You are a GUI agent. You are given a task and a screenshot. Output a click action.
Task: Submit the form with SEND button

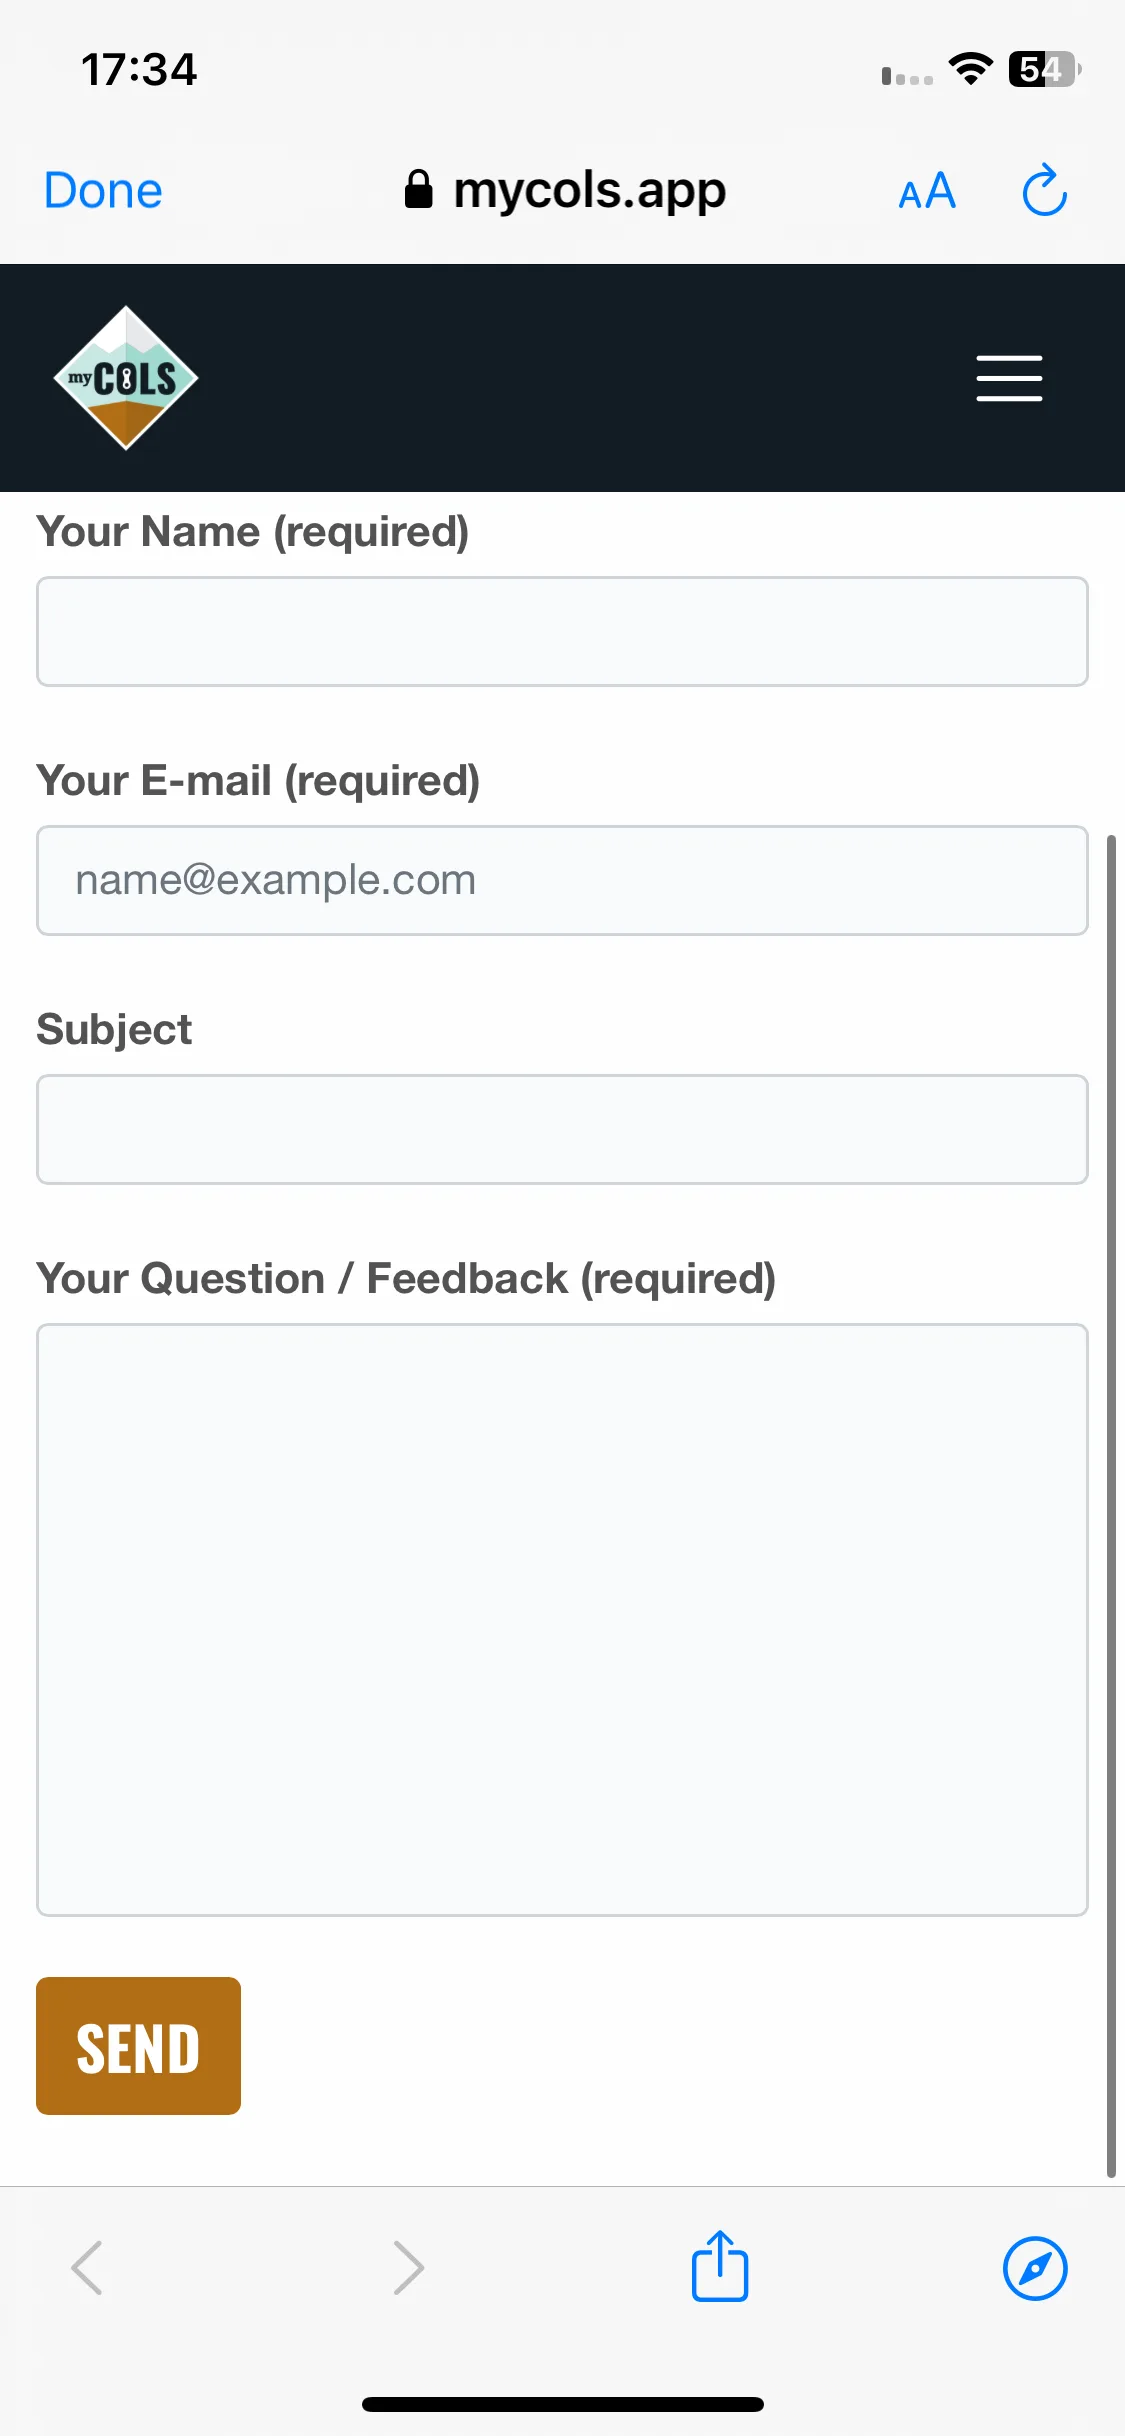[x=138, y=2046]
